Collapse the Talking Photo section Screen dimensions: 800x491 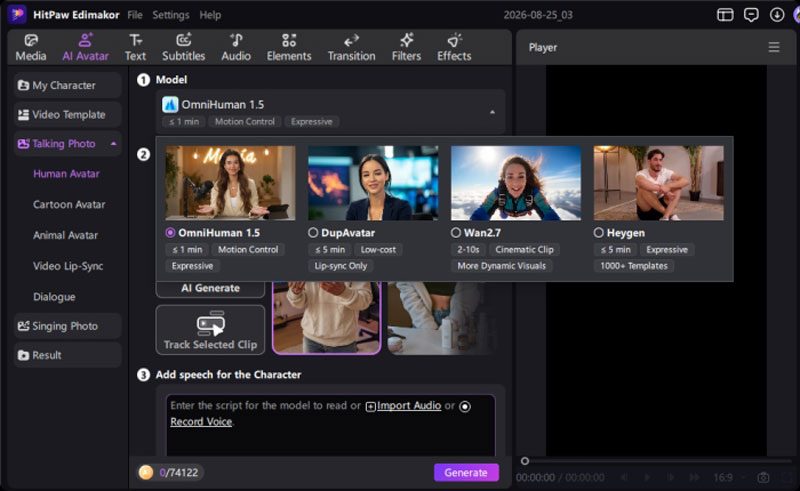click(113, 144)
